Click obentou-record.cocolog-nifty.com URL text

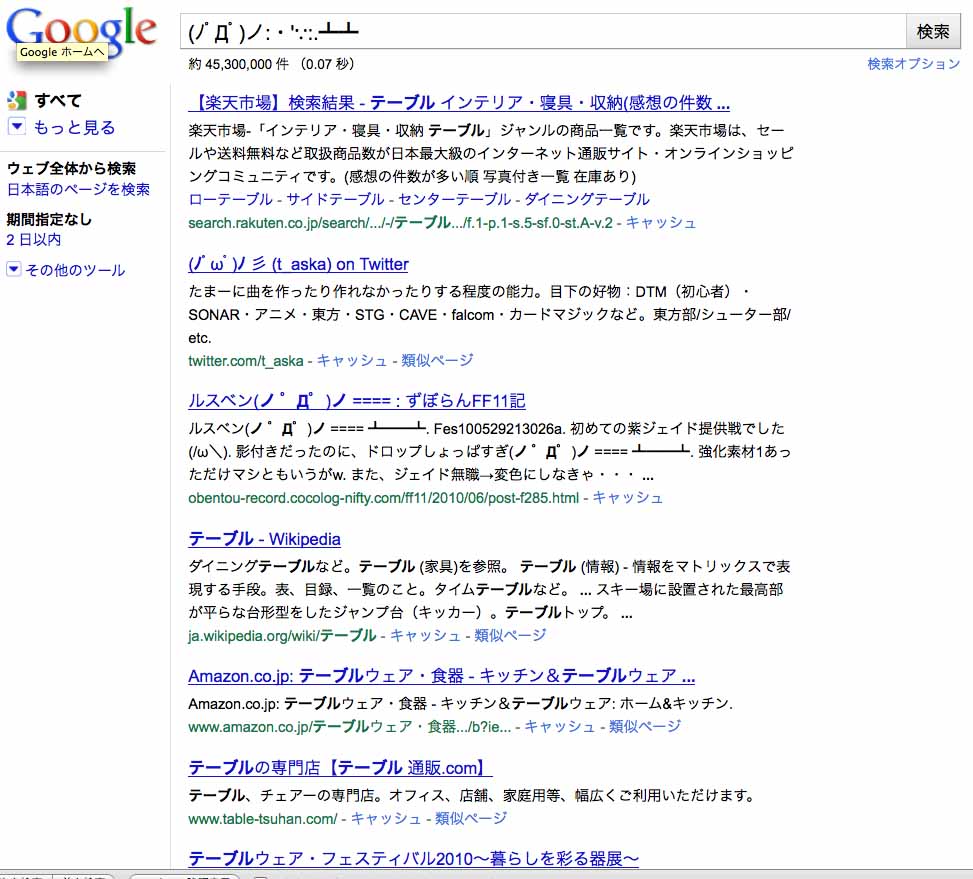tap(383, 498)
